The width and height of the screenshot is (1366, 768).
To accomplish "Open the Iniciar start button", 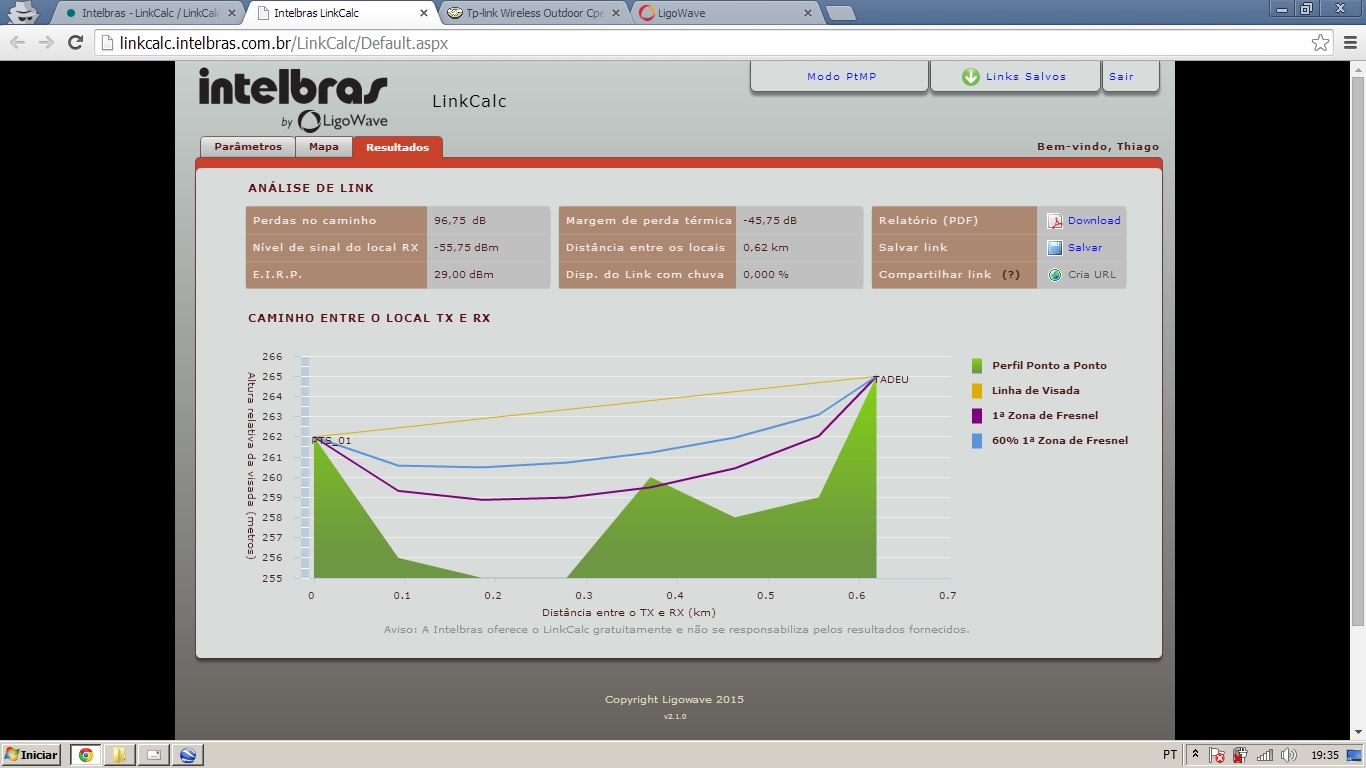I will [31, 755].
